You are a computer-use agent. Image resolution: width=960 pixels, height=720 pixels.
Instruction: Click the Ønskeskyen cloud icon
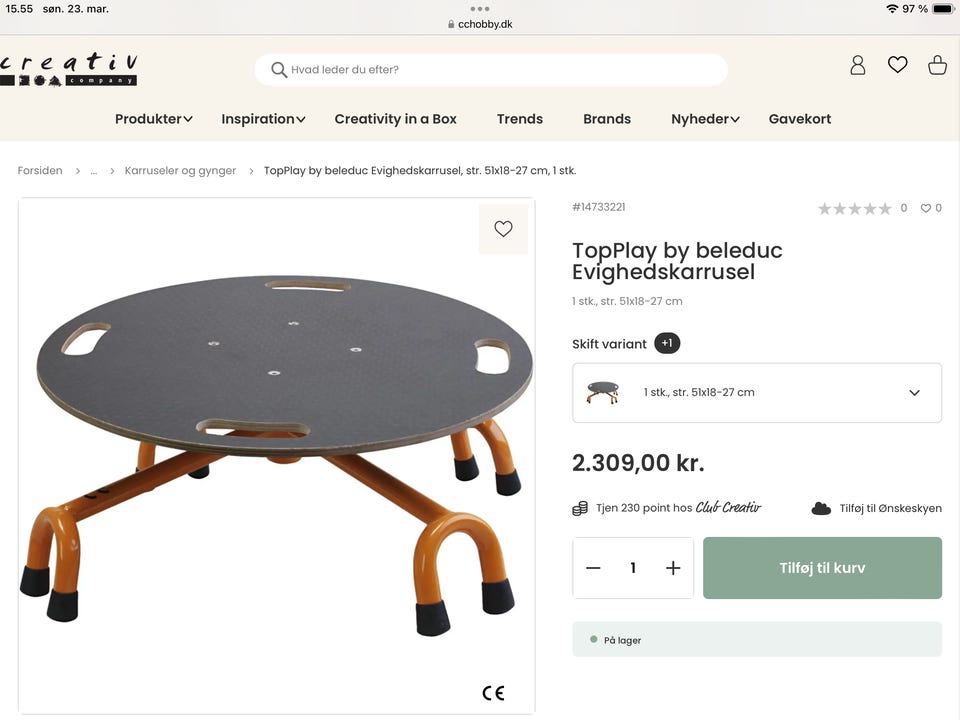click(x=821, y=508)
